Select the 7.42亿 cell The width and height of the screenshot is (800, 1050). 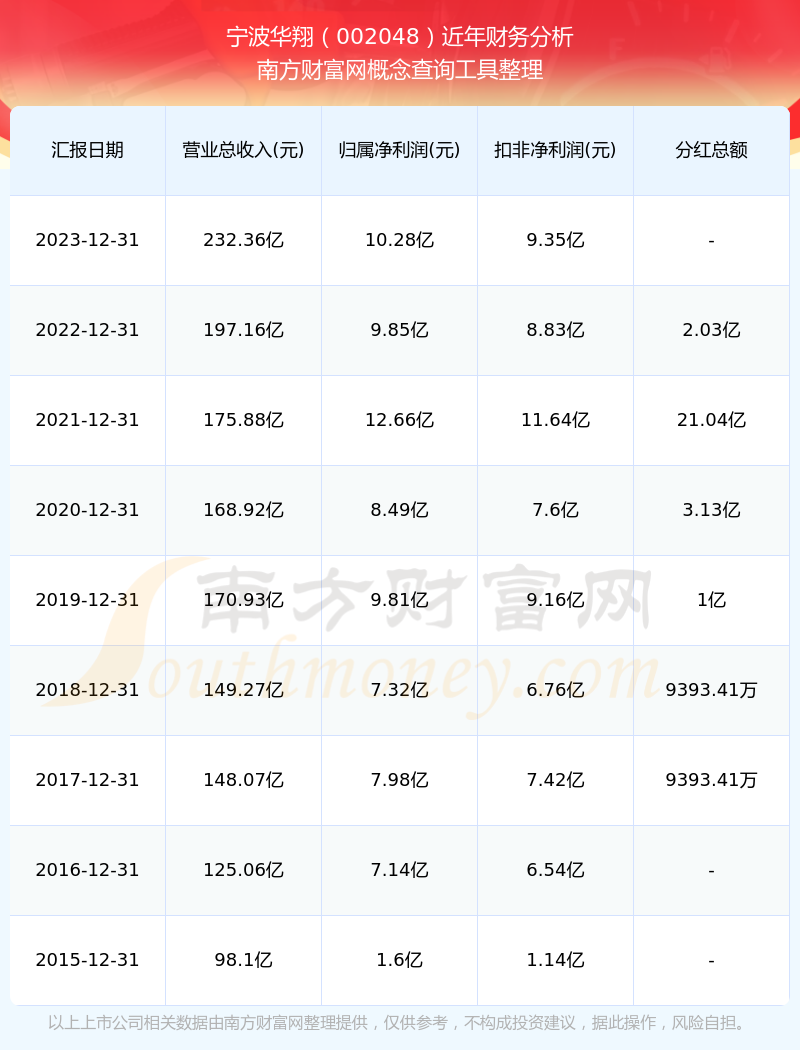(556, 780)
